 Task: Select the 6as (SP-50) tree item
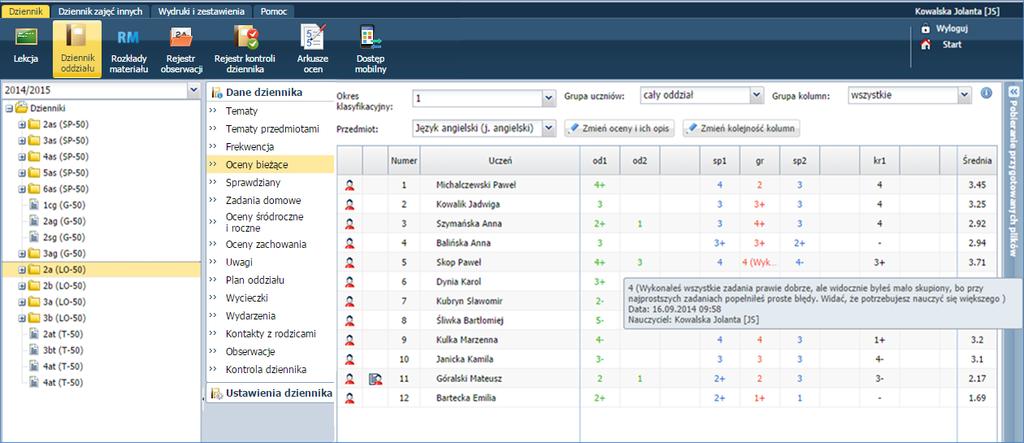coord(64,189)
